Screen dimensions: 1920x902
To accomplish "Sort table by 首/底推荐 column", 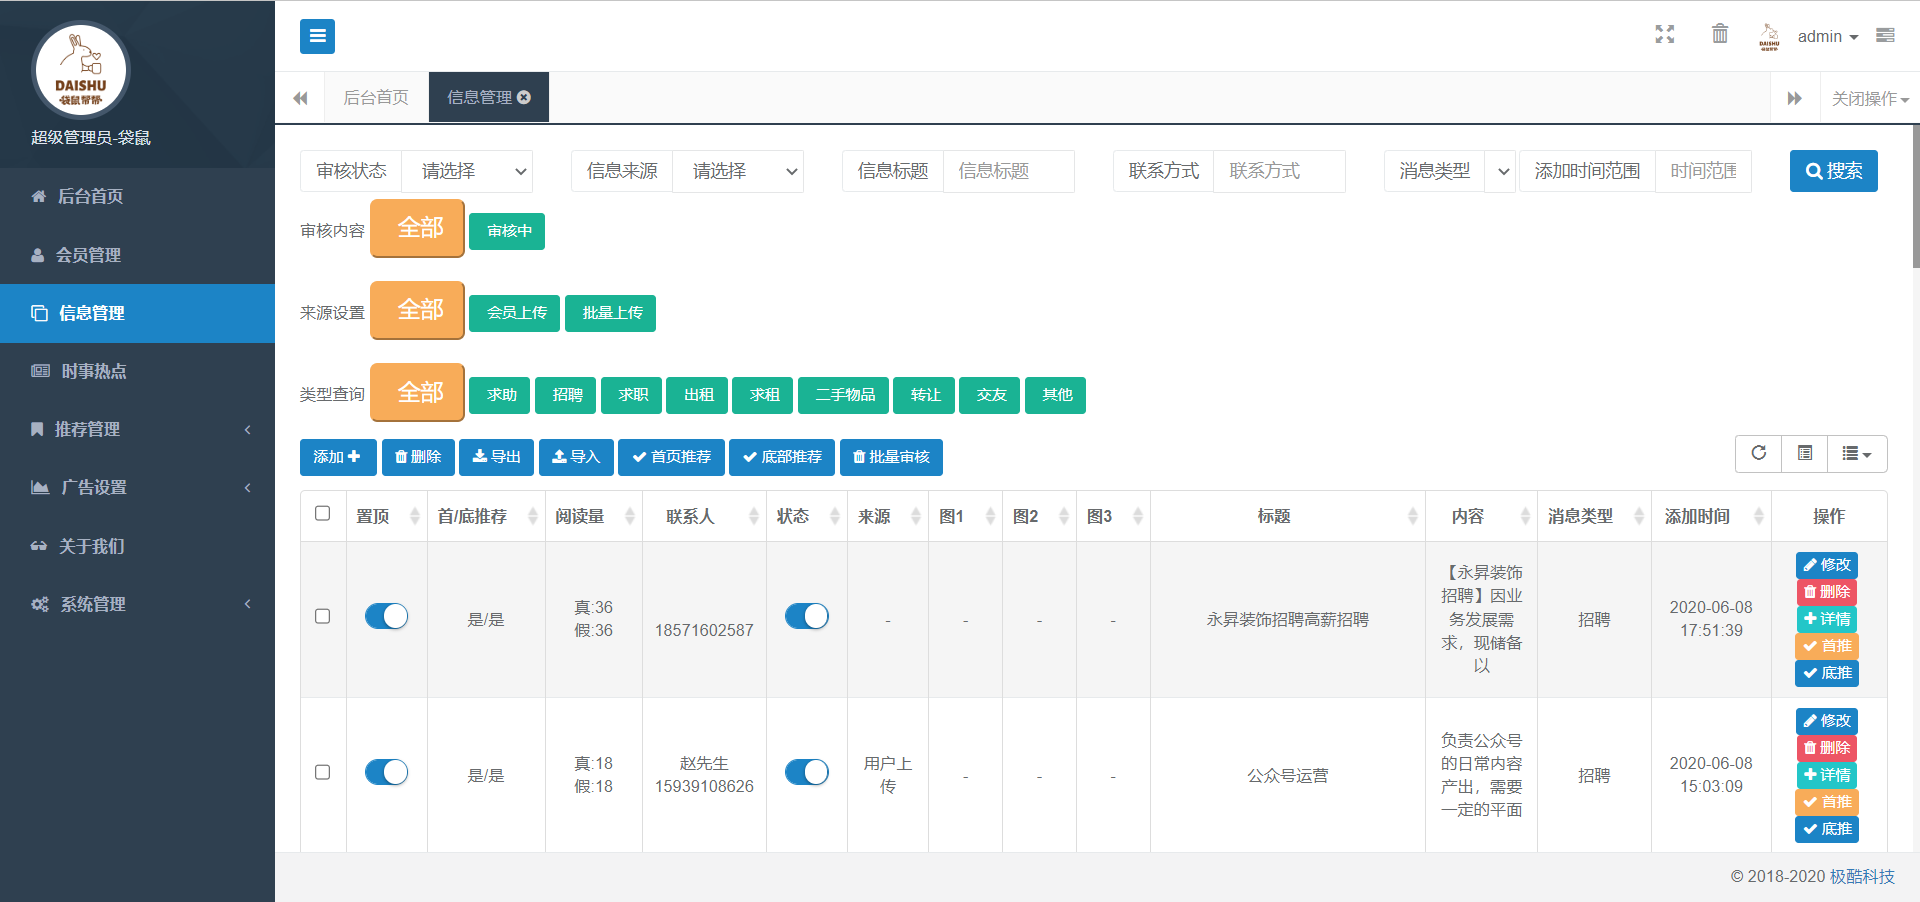I will pos(486,516).
